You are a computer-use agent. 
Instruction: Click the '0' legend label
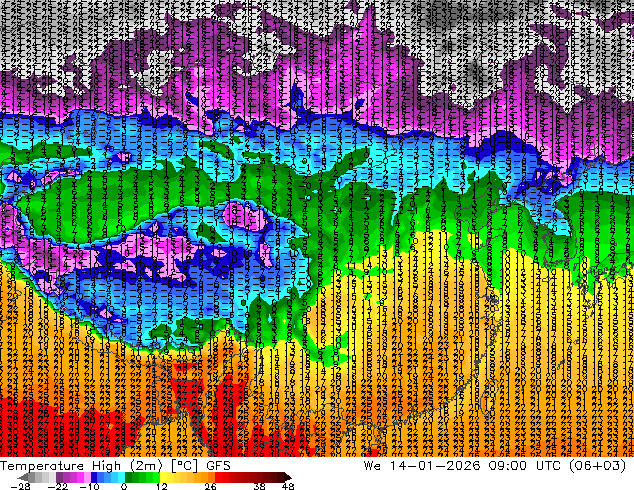(x=124, y=486)
